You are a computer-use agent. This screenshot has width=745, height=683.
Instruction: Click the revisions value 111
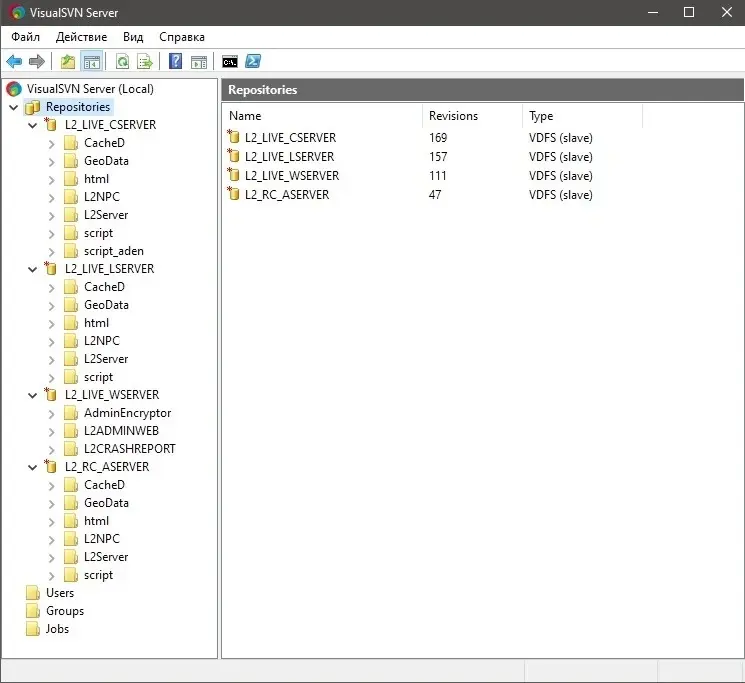[438, 176]
